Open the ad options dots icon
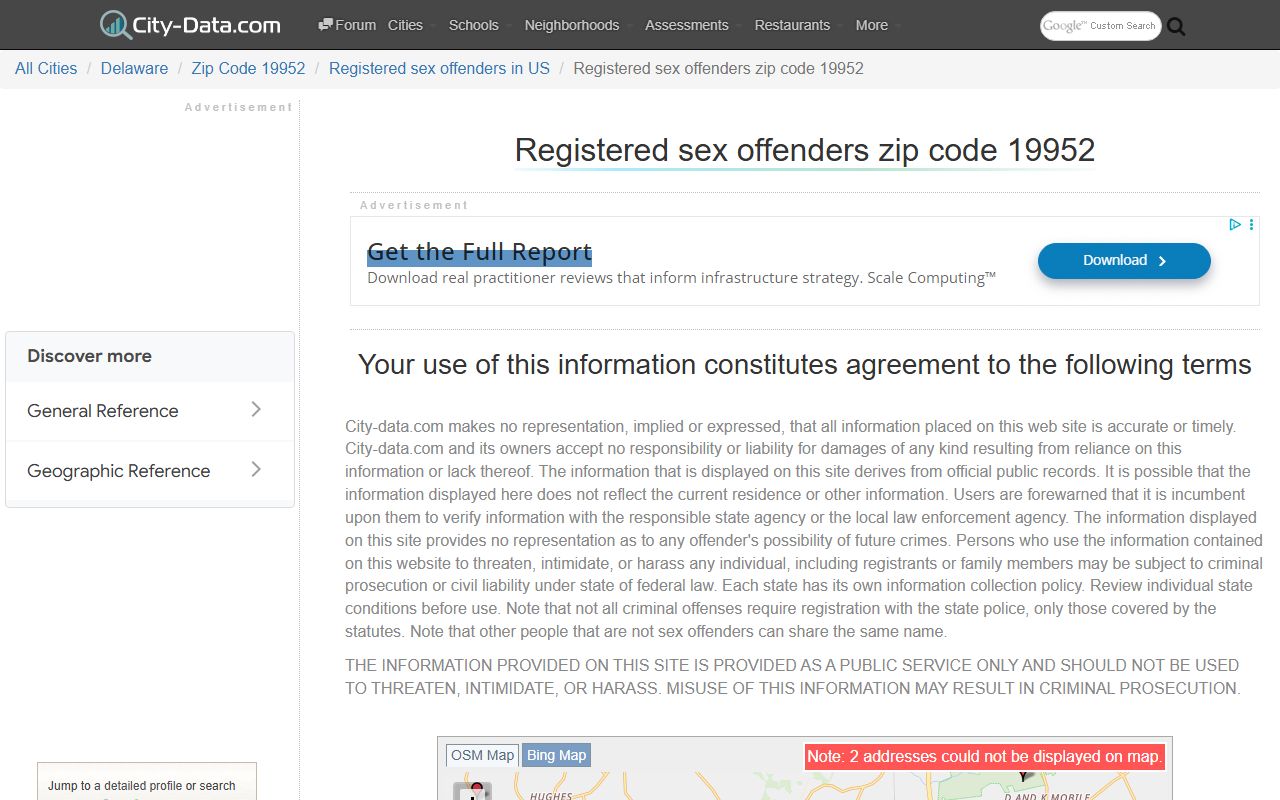Screen dimensions: 1280x800 tap(1251, 225)
